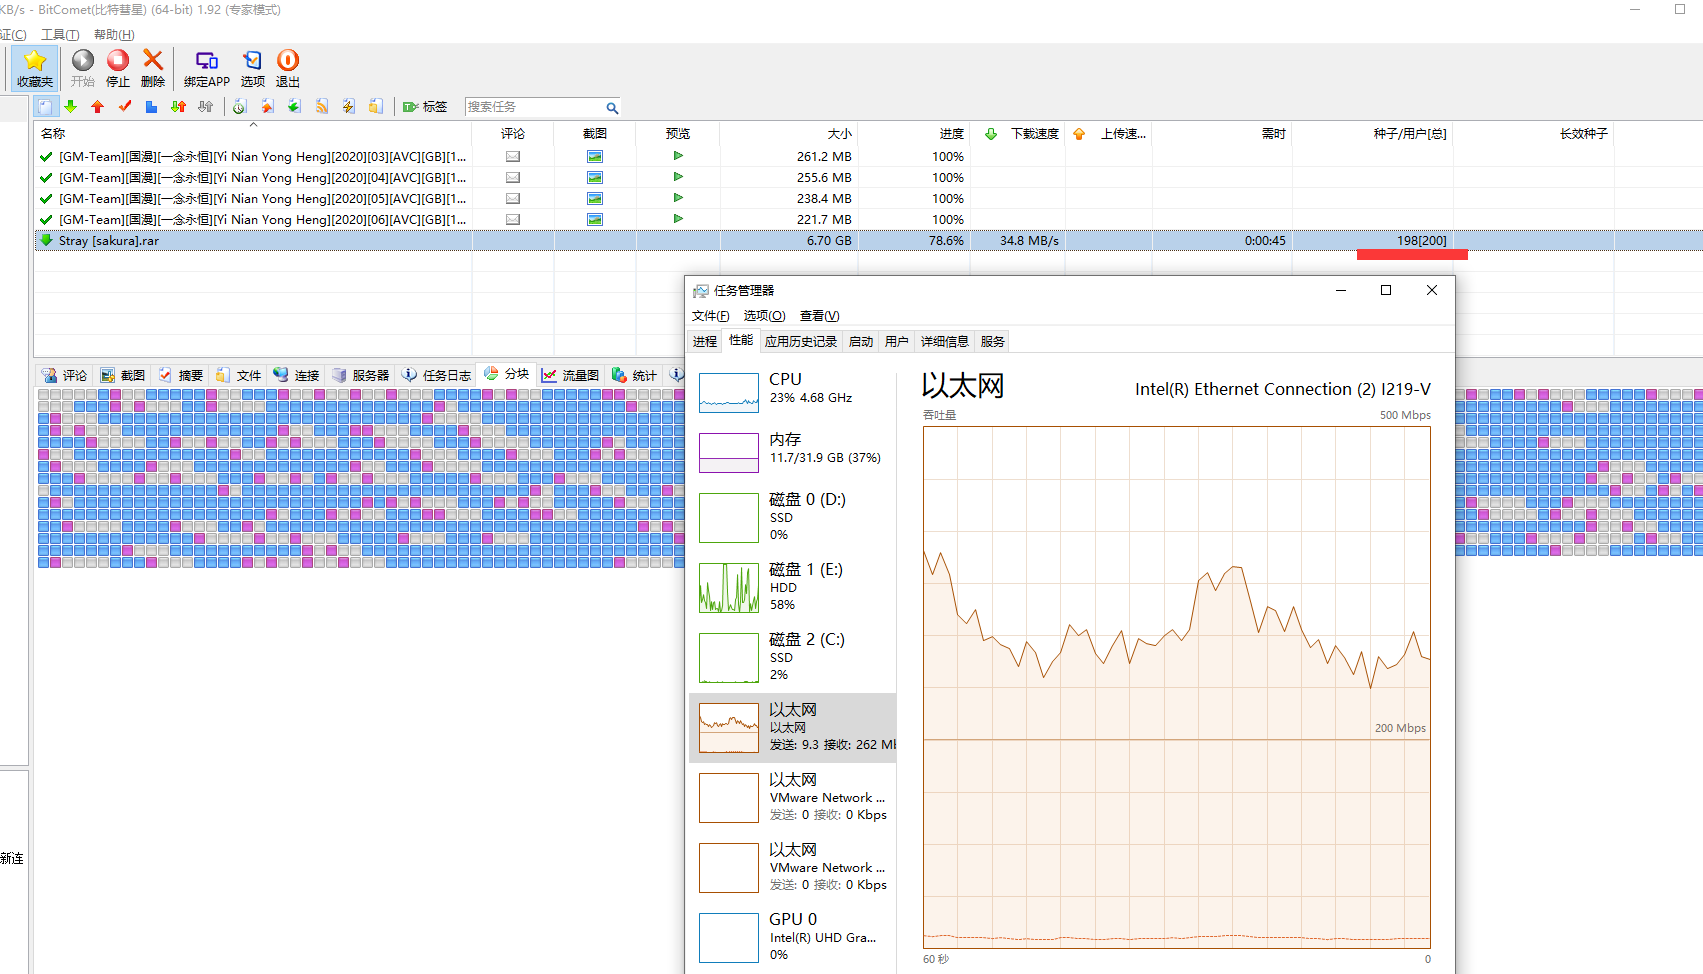Select the CPU entry in the performance list

pyautogui.click(x=792, y=389)
